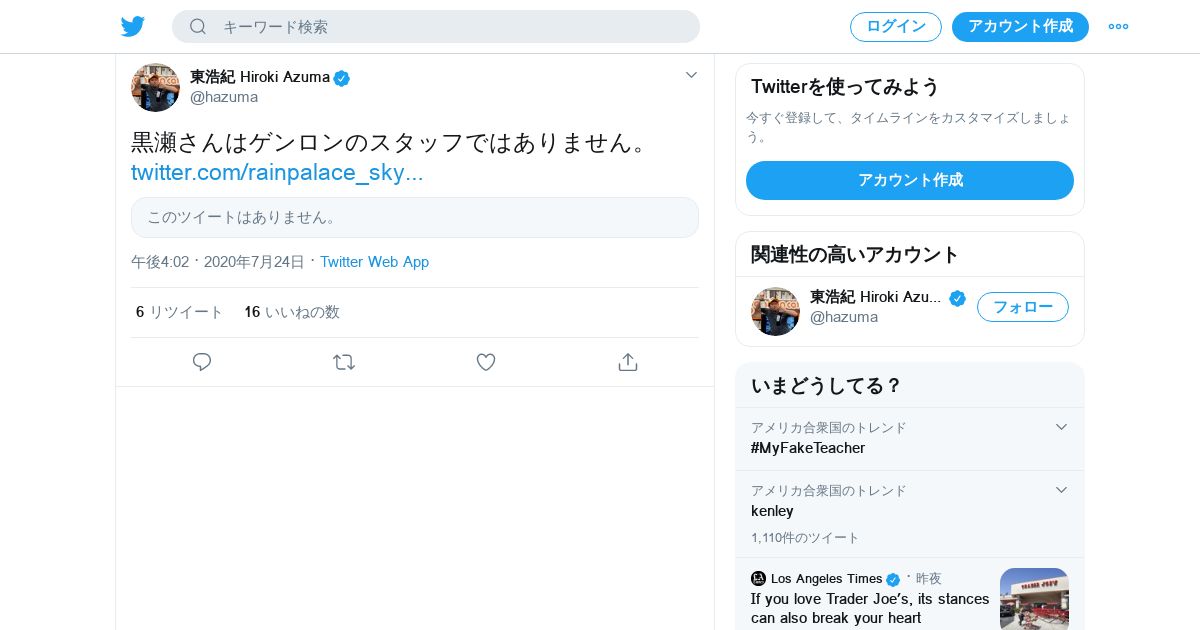The width and height of the screenshot is (1200, 630).
Task: Open the Trader Joe's article thumbnail
Action: click(1034, 599)
